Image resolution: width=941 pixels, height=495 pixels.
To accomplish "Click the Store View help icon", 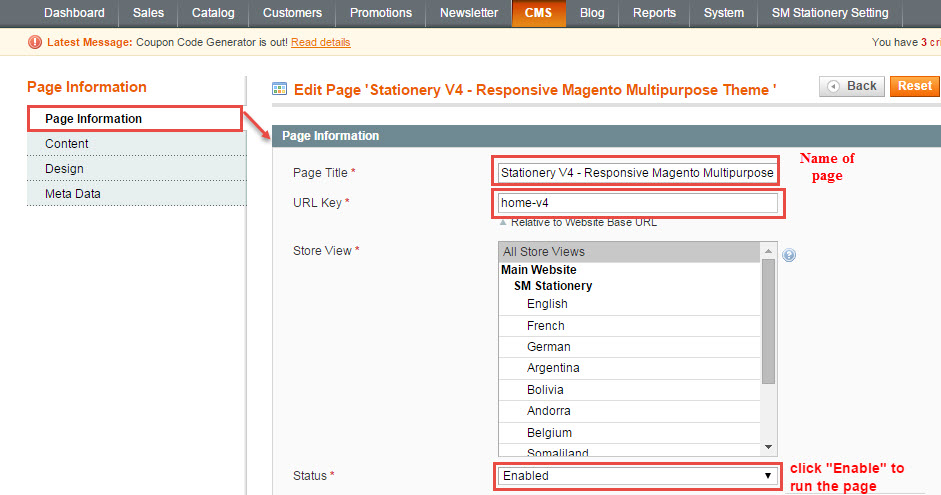I will (789, 255).
